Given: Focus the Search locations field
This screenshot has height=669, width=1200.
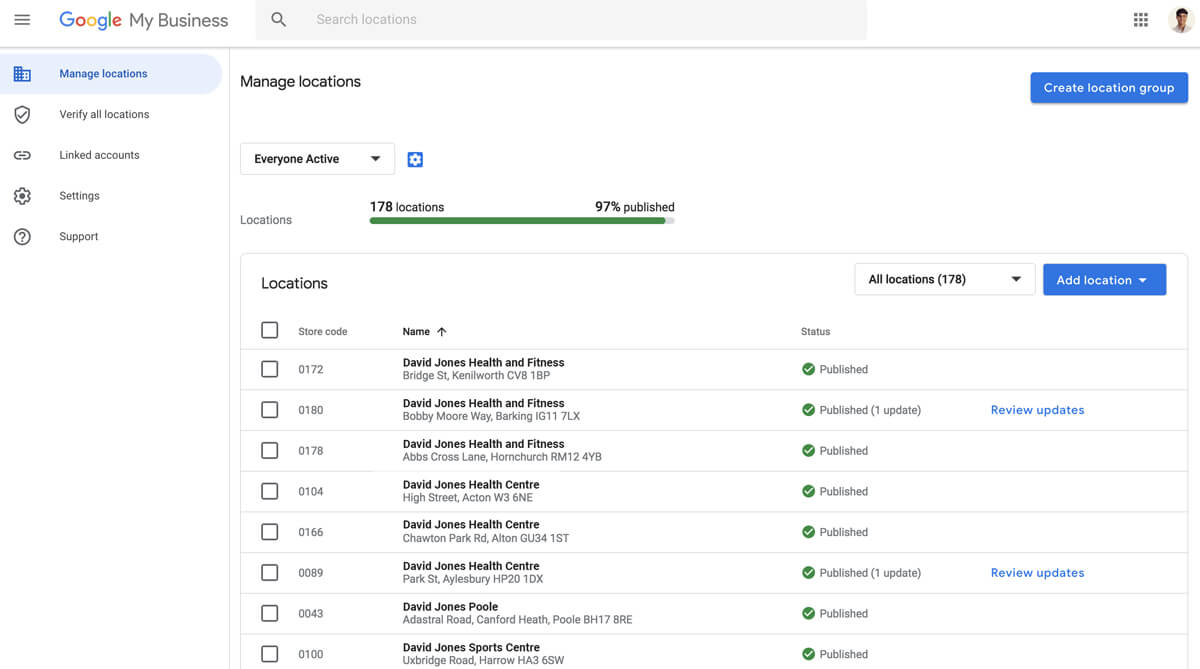Looking at the screenshot, I should pos(580,20).
